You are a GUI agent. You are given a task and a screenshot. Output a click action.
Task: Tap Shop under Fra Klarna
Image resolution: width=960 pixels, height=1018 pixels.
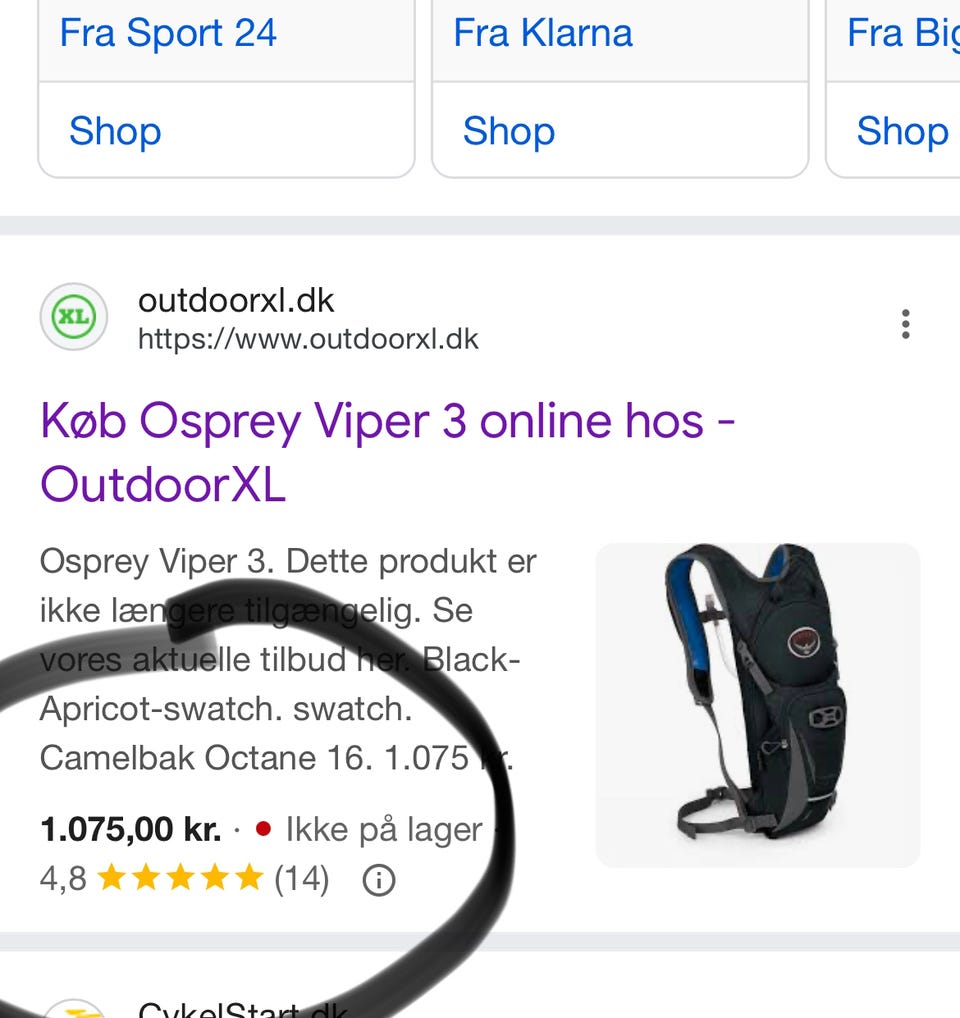[509, 131]
